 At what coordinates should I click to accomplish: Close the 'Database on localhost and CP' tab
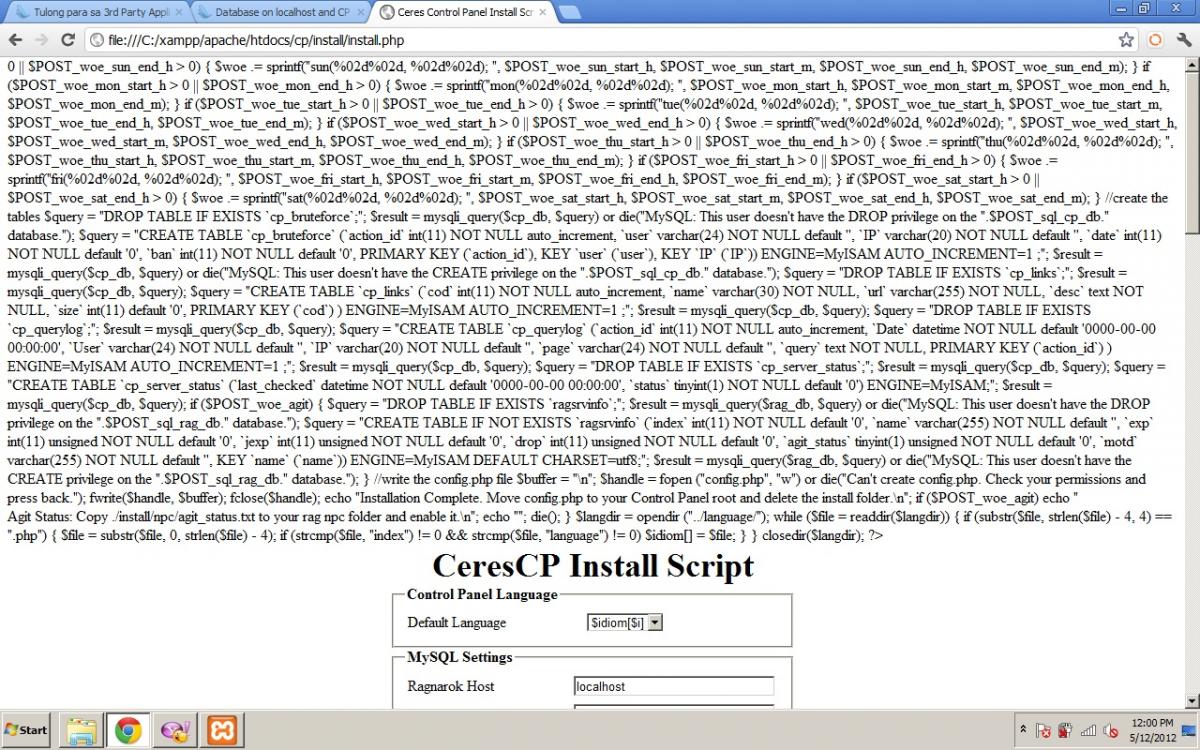[359, 12]
